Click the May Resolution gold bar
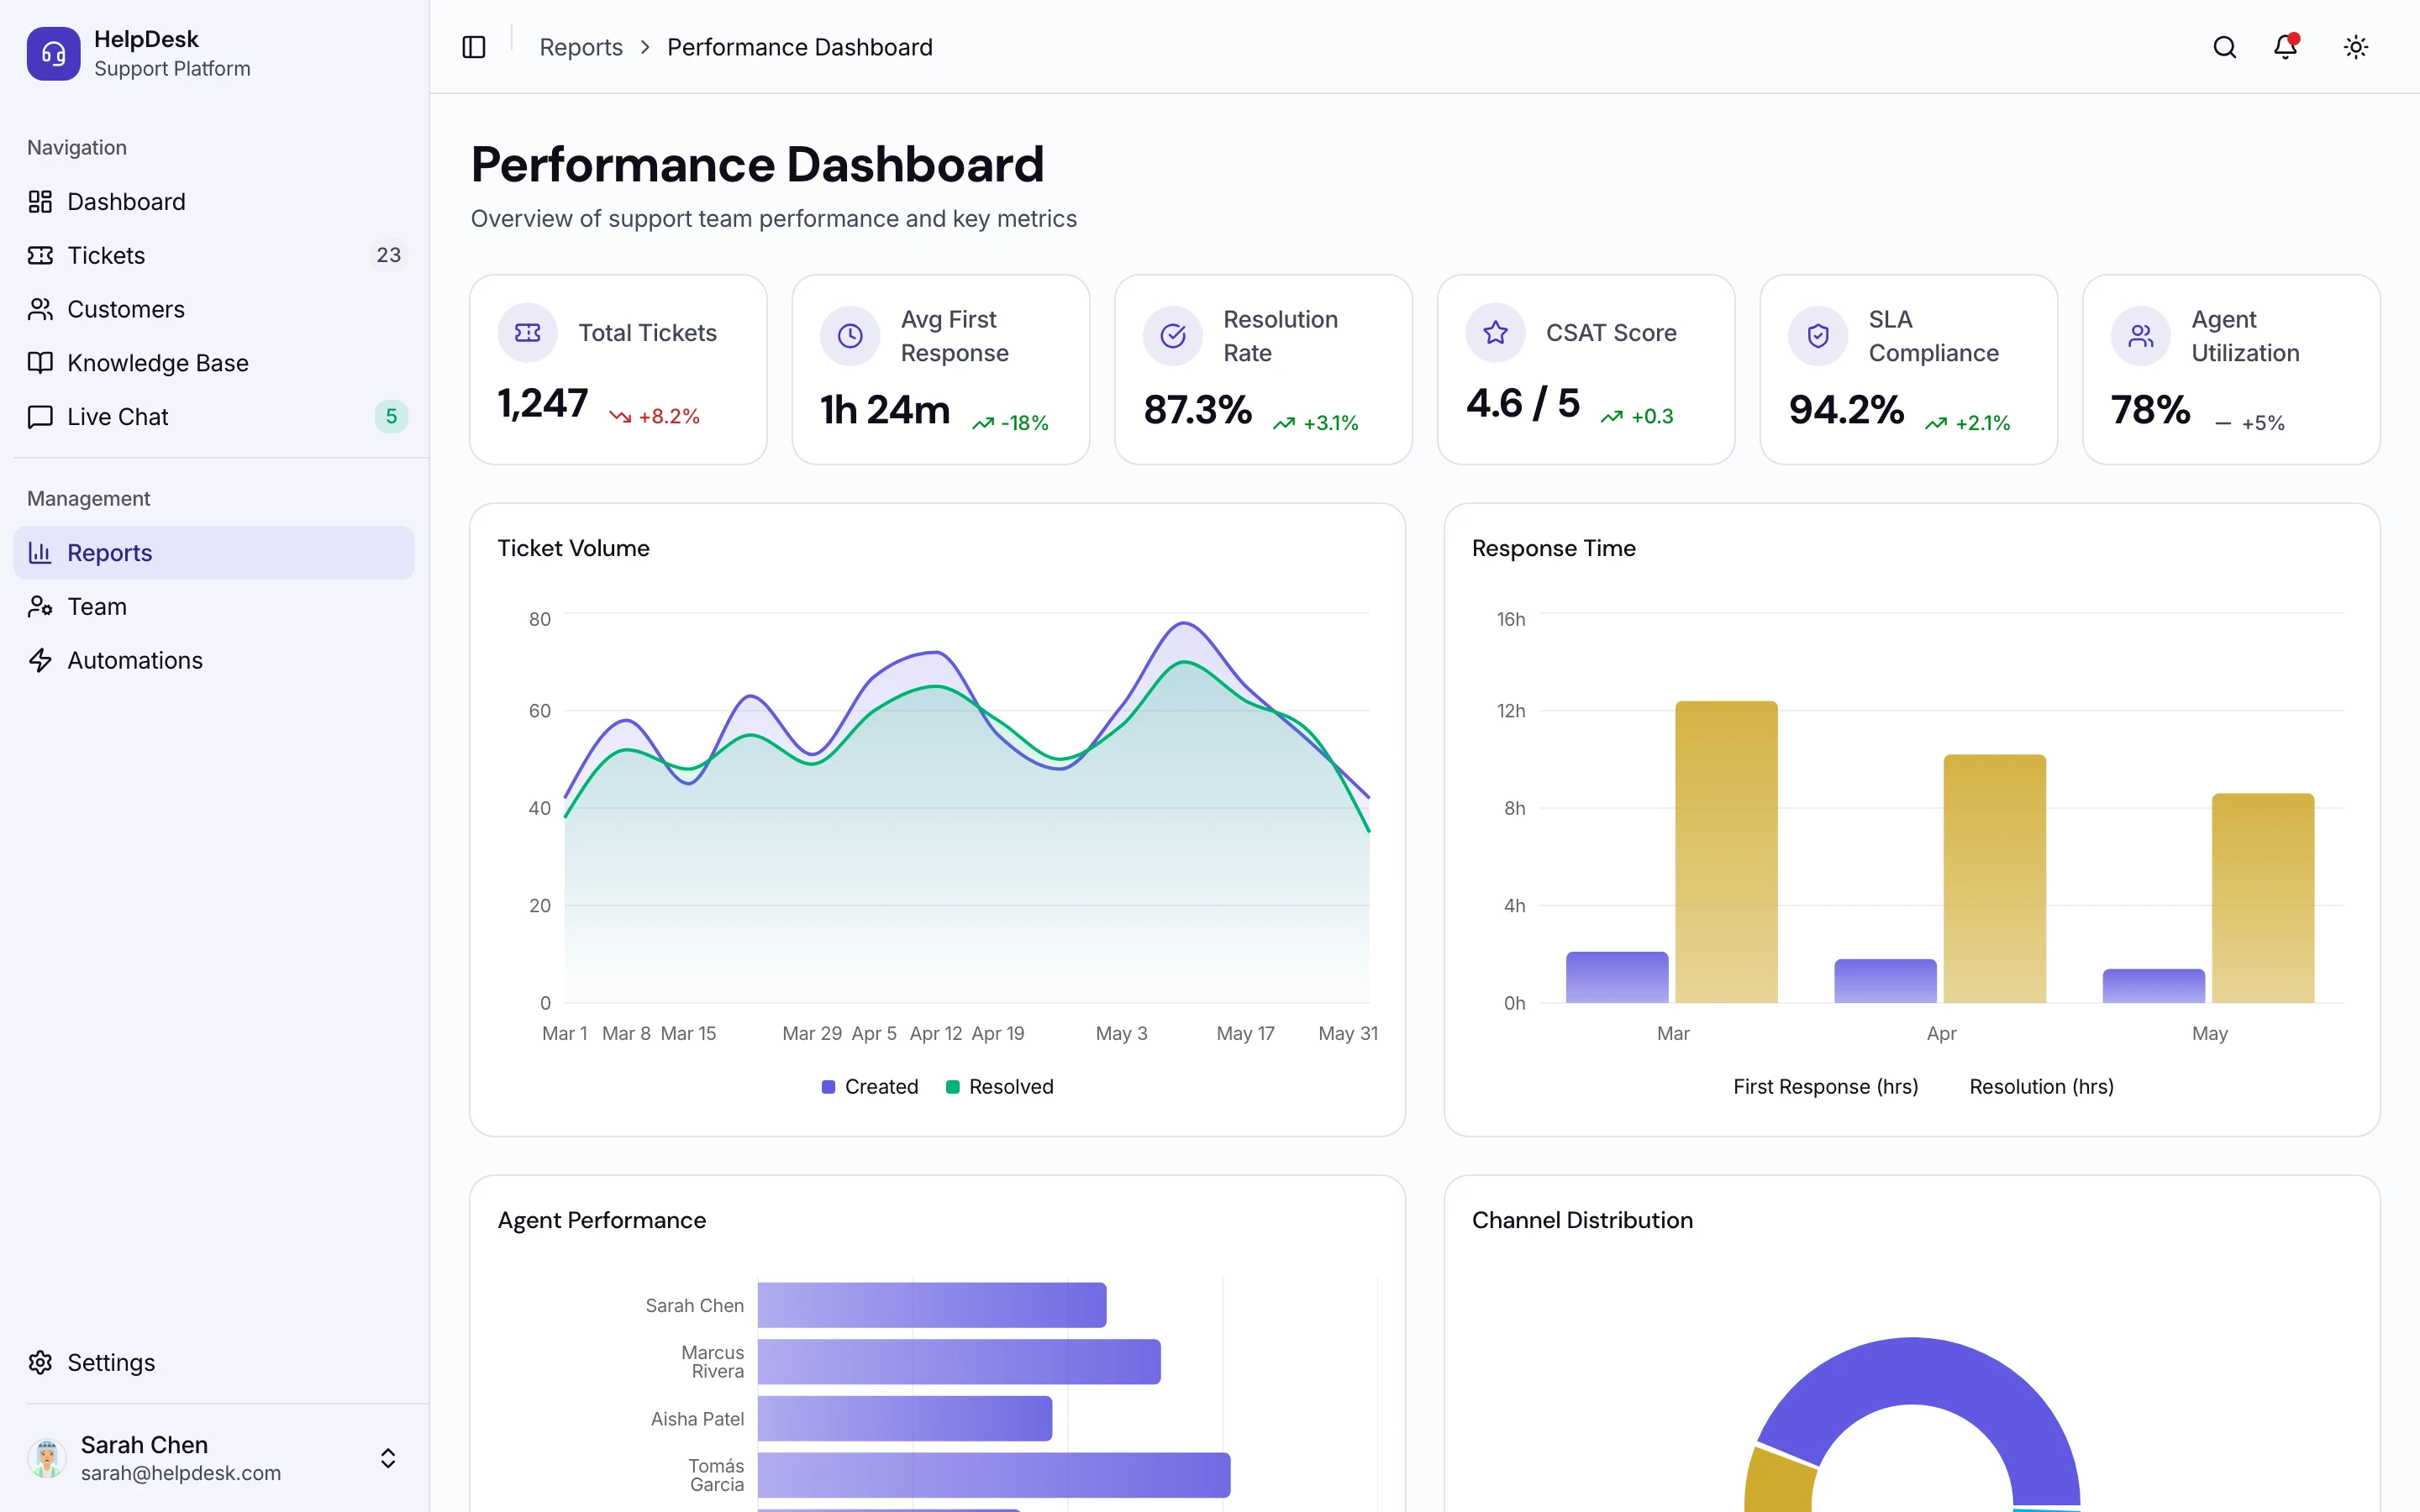This screenshot has width=2420, height=1512. tap(2263, 898)
